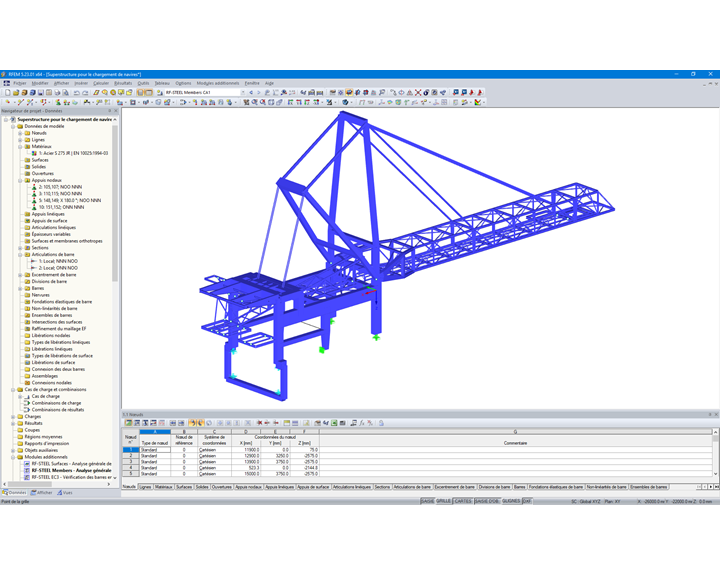Expand the Nœuds tree node
The height and width of the screenshot is (576, 720).
tap(20, 133)
